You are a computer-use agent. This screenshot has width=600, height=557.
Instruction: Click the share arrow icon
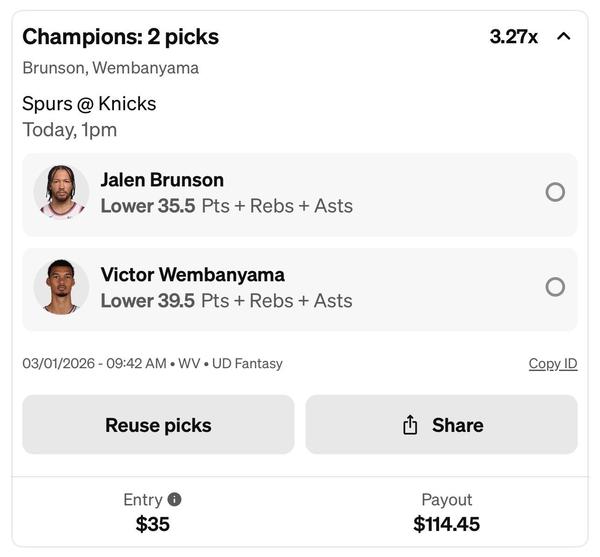(x=410, y=425)
